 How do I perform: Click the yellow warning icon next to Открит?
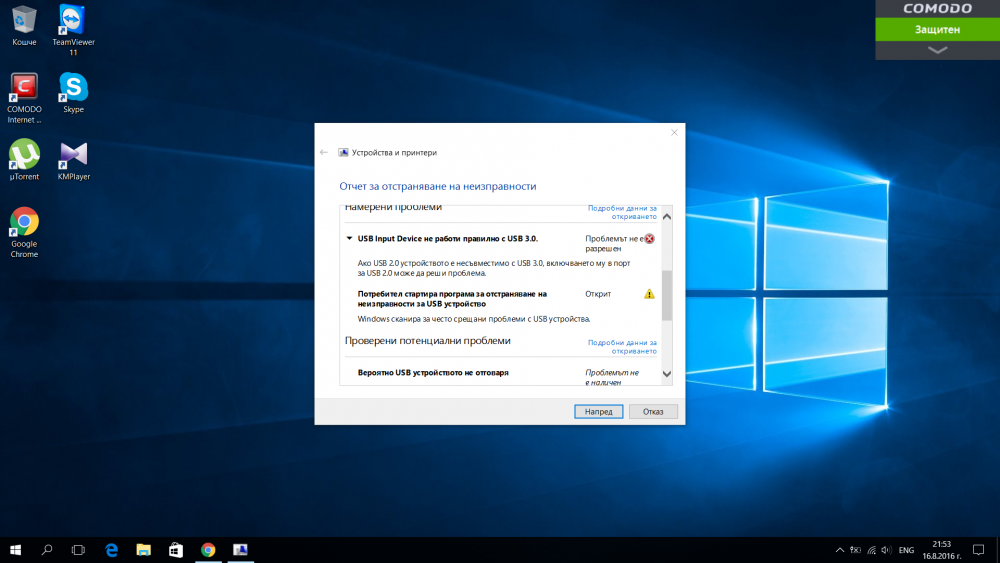tap(649, 294)
